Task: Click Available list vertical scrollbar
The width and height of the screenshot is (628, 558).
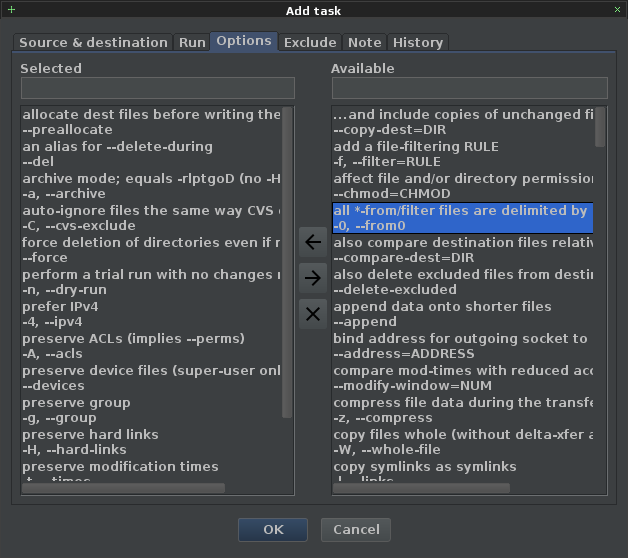Action: tap(600, 127)
